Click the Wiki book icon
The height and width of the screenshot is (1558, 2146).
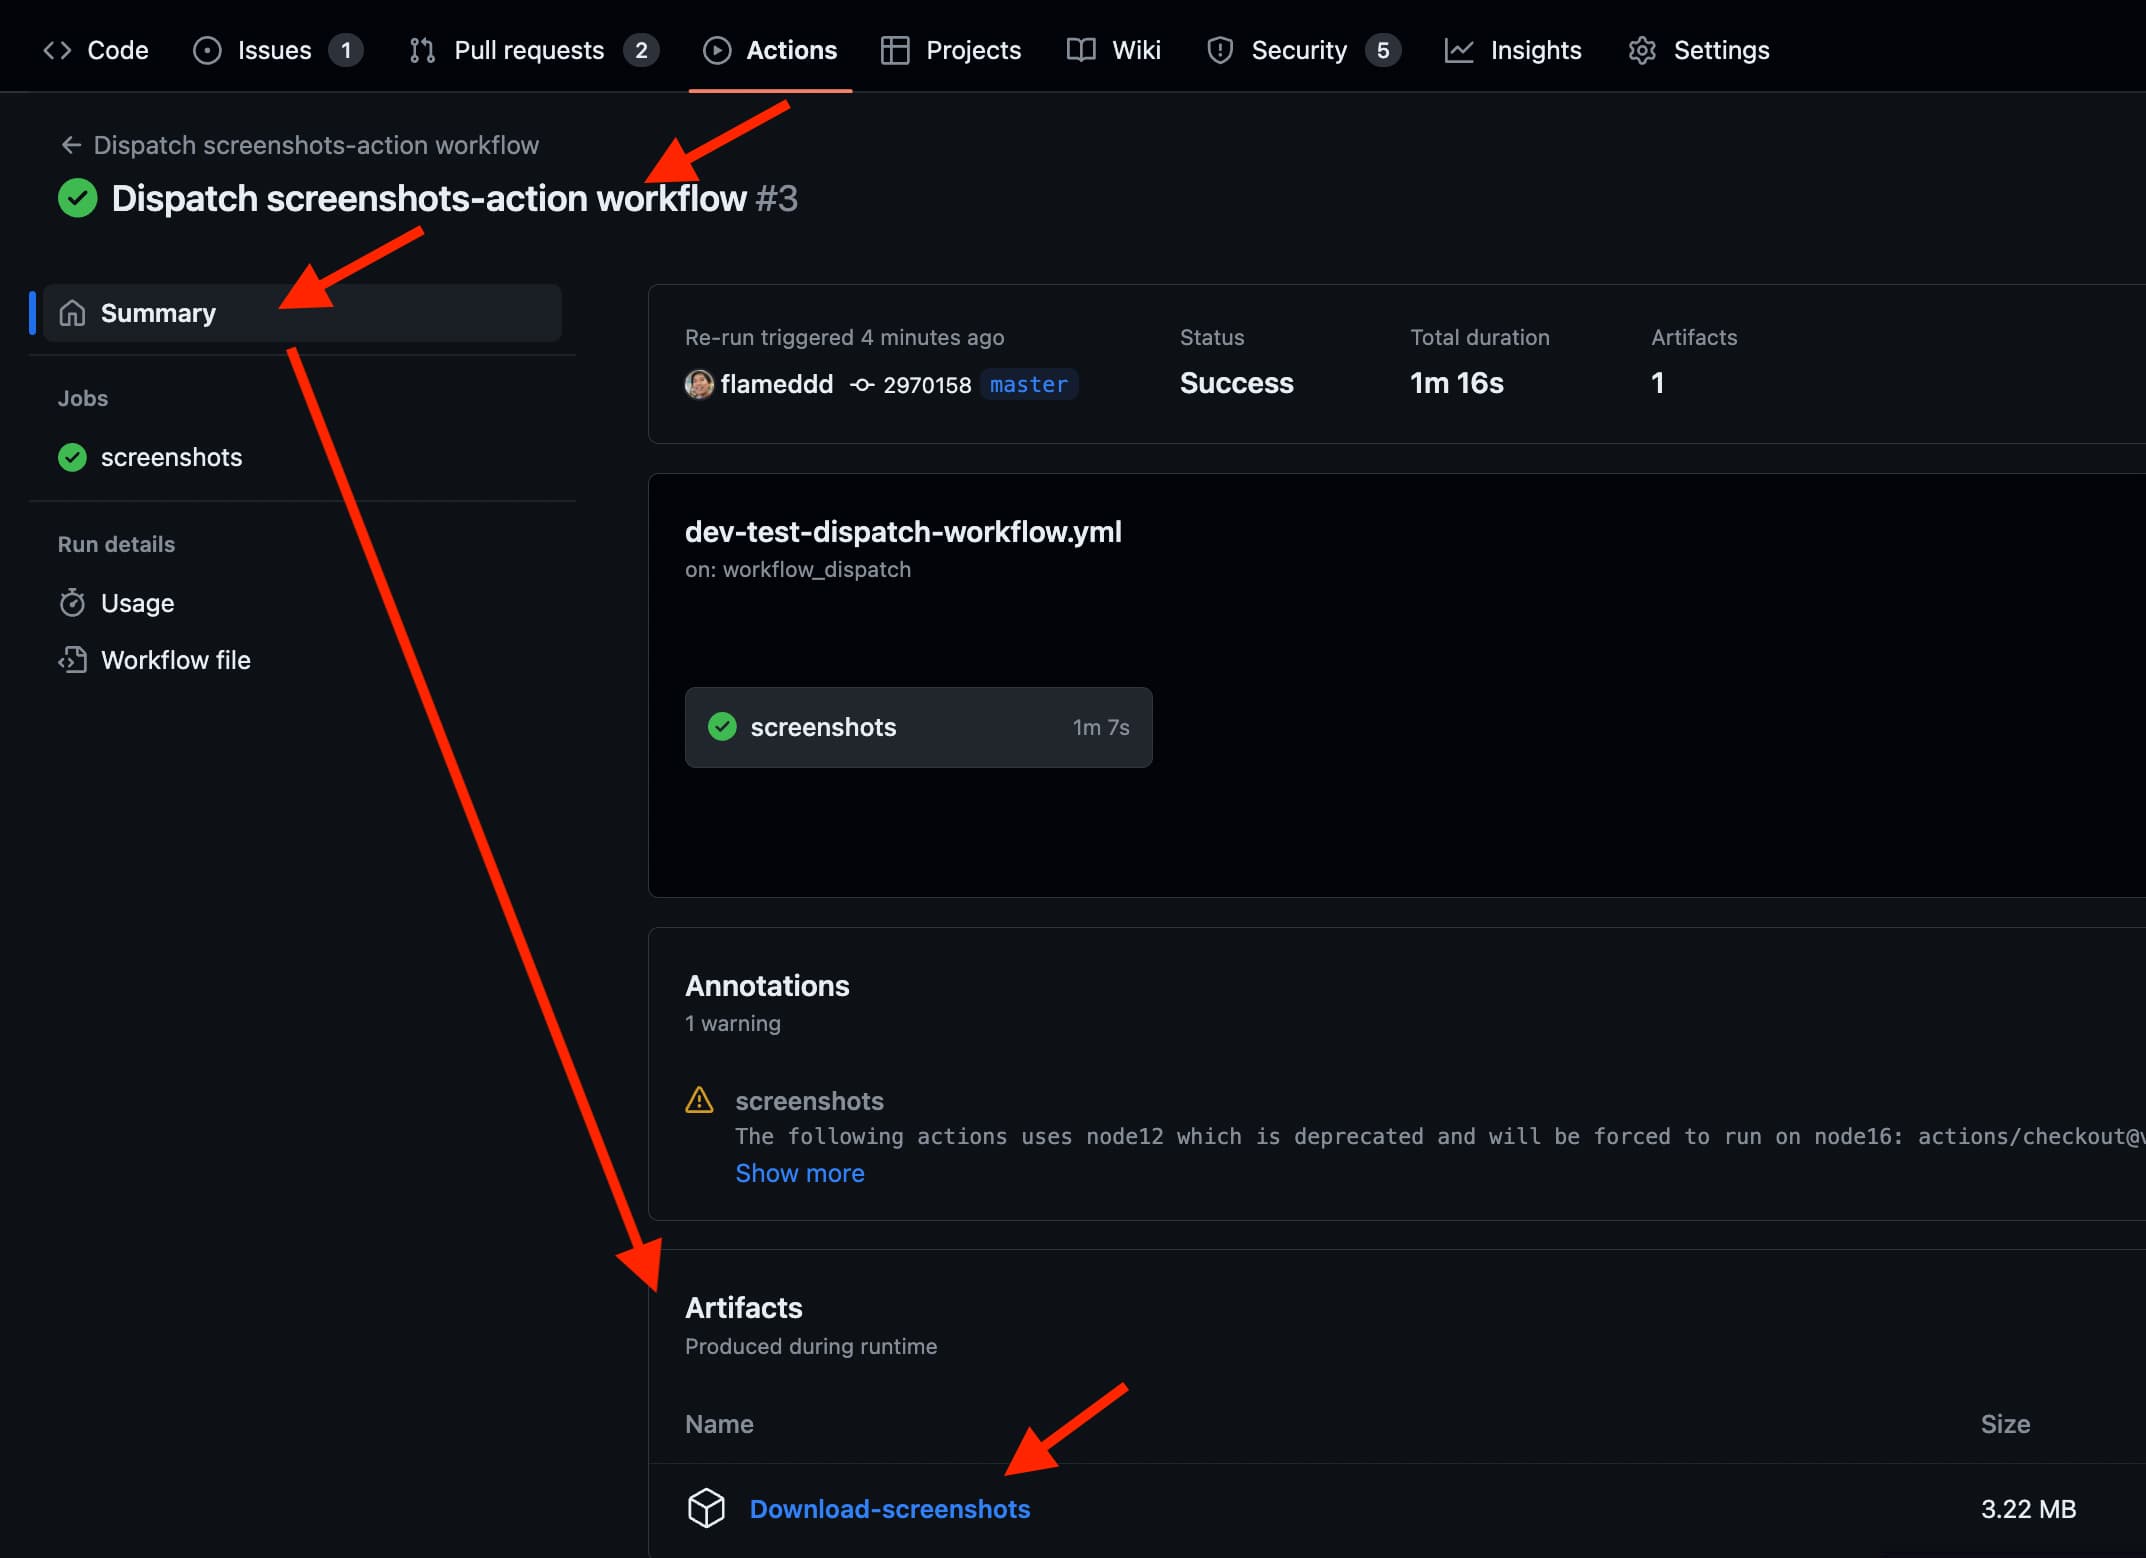point(1080,50)
